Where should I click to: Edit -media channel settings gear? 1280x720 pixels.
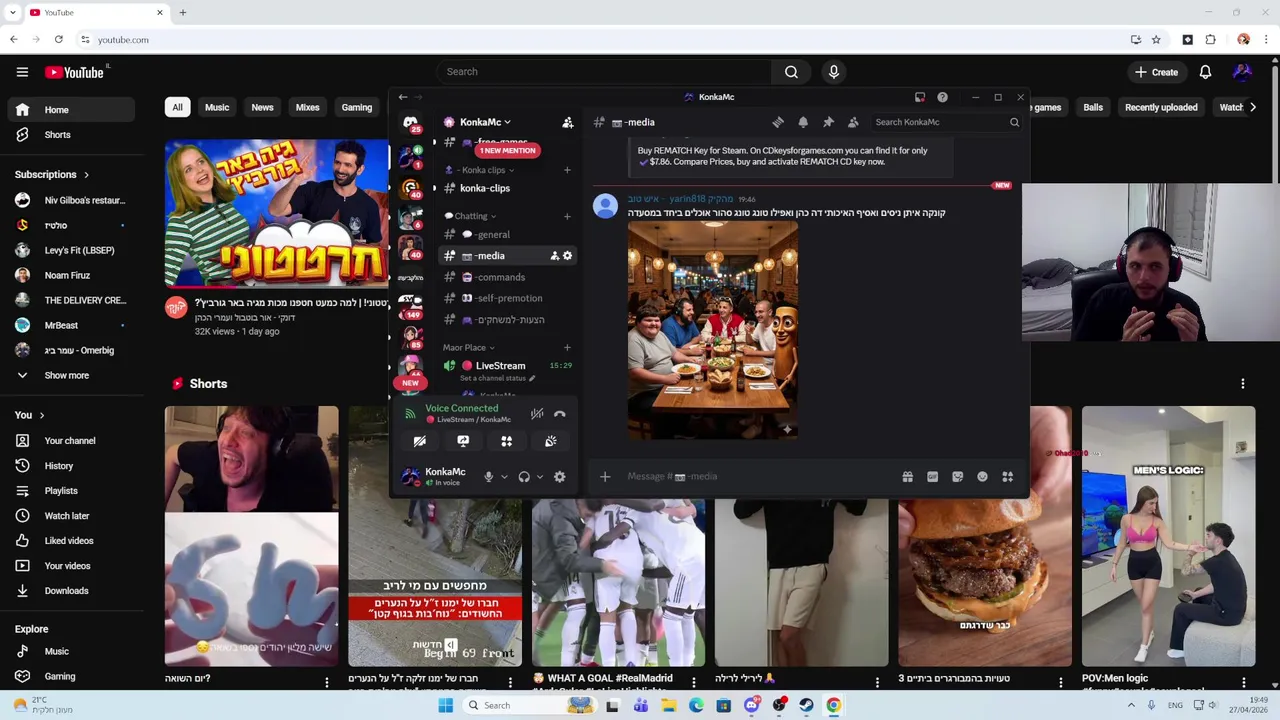click(x=568, y=256)
